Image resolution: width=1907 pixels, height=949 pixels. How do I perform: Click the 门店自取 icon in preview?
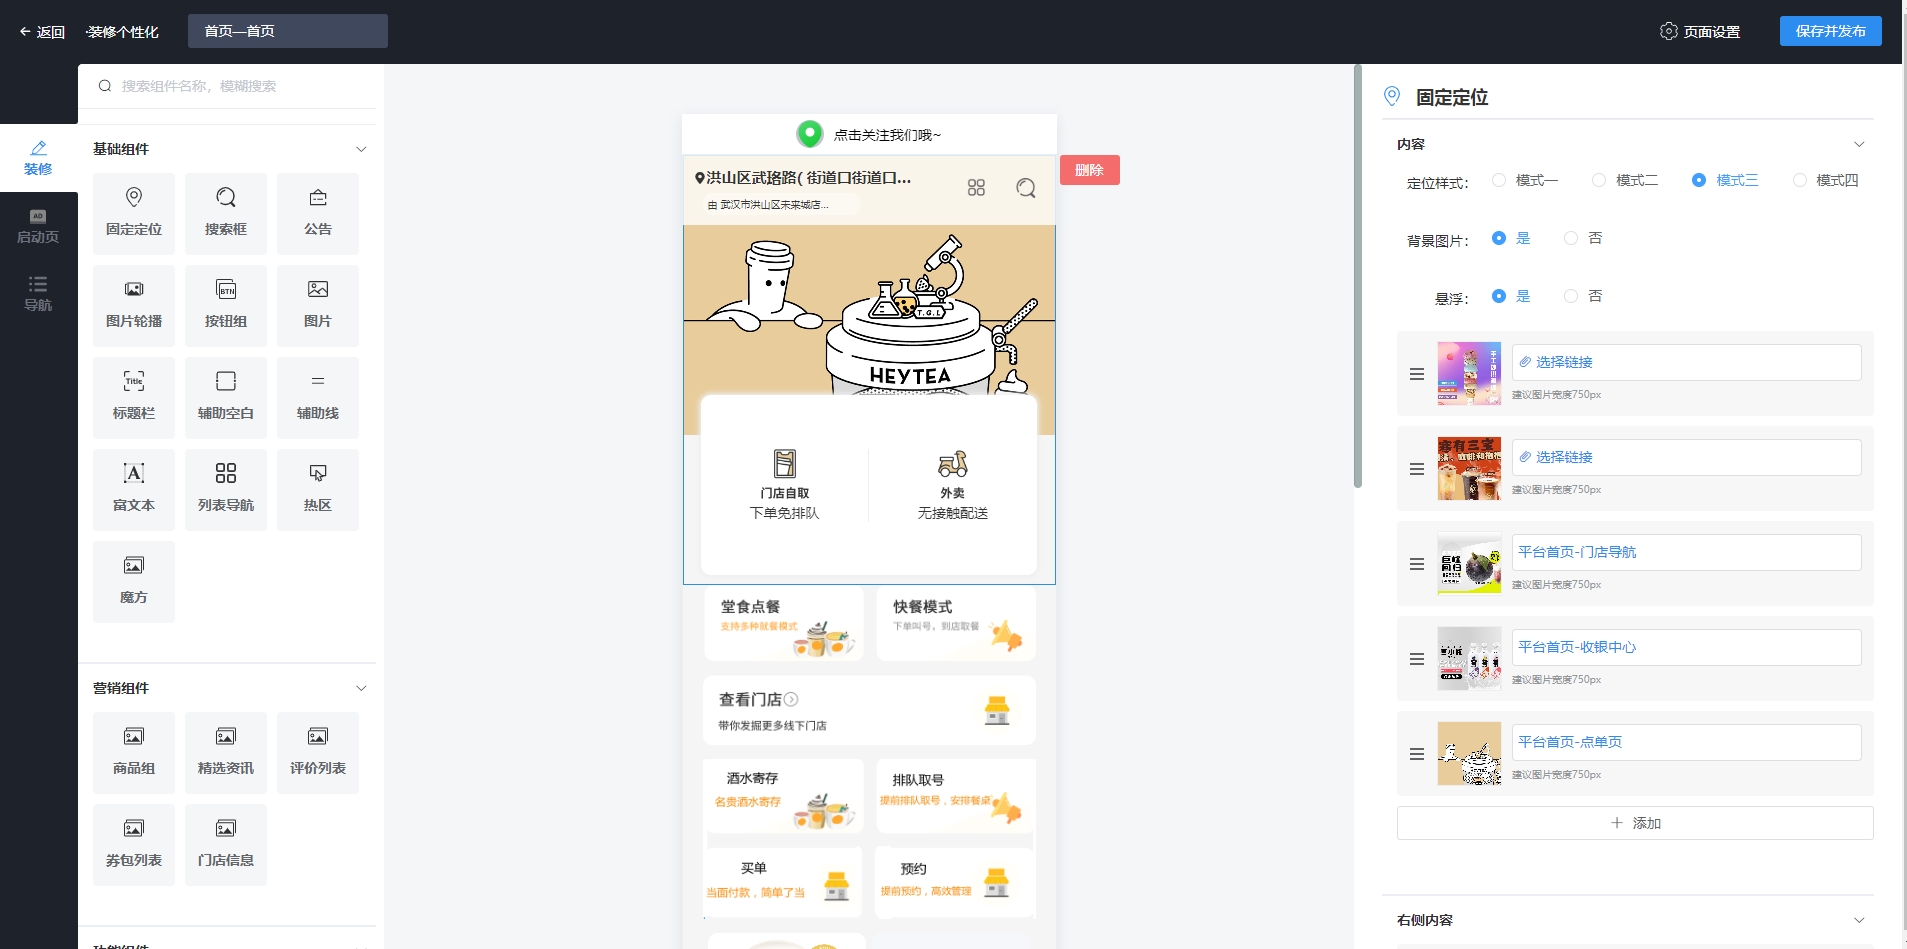coord(785,464)
